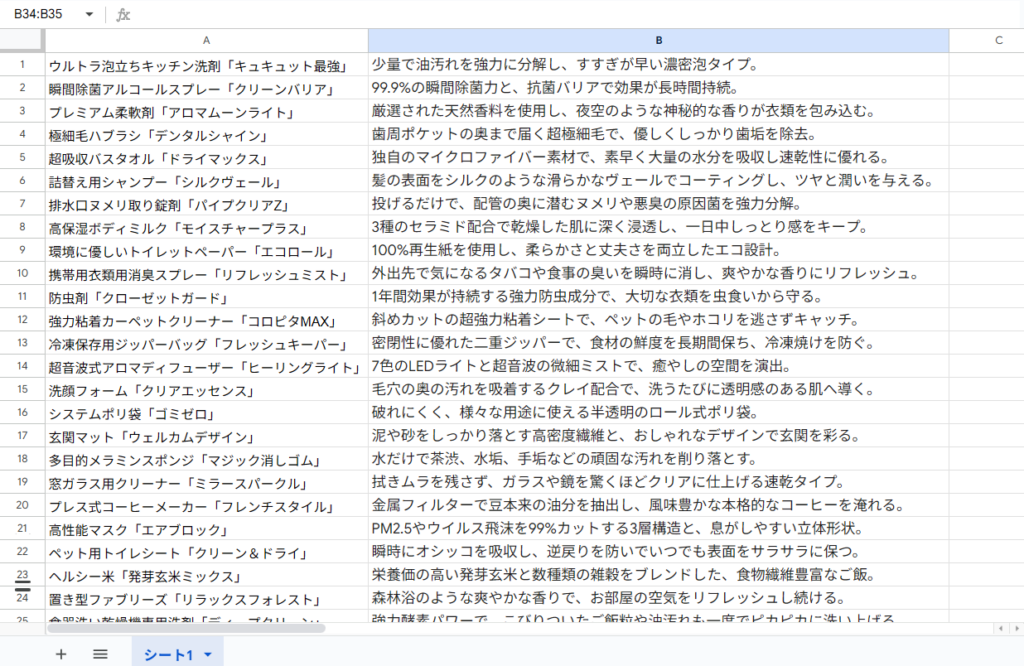Click the add new sheet plus icon
This screenshot has height=666, width=1024.
click(x=61, y=654)
